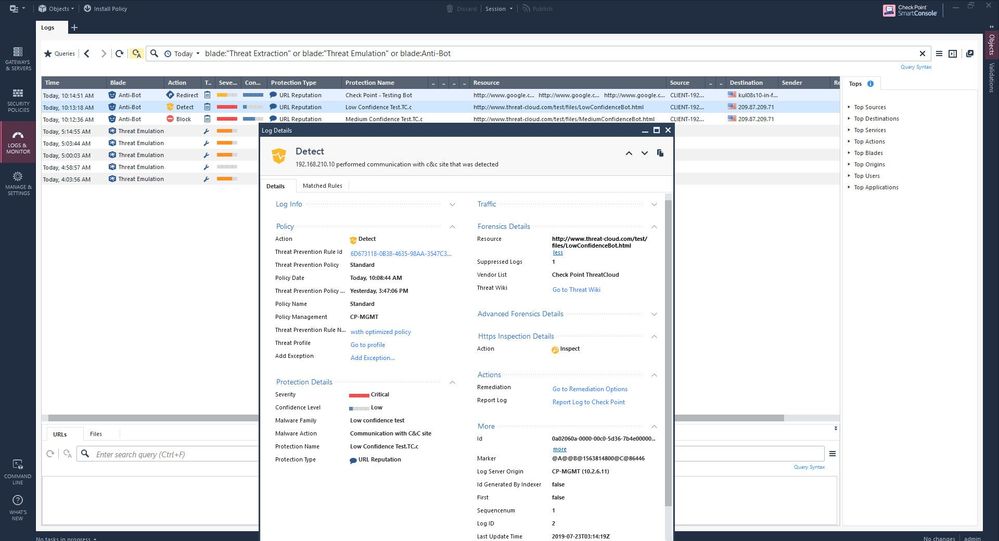The height and width of the screenshot is (541, 999).
Task: Select the Details tab in Log Details
Action: (275, 186)
